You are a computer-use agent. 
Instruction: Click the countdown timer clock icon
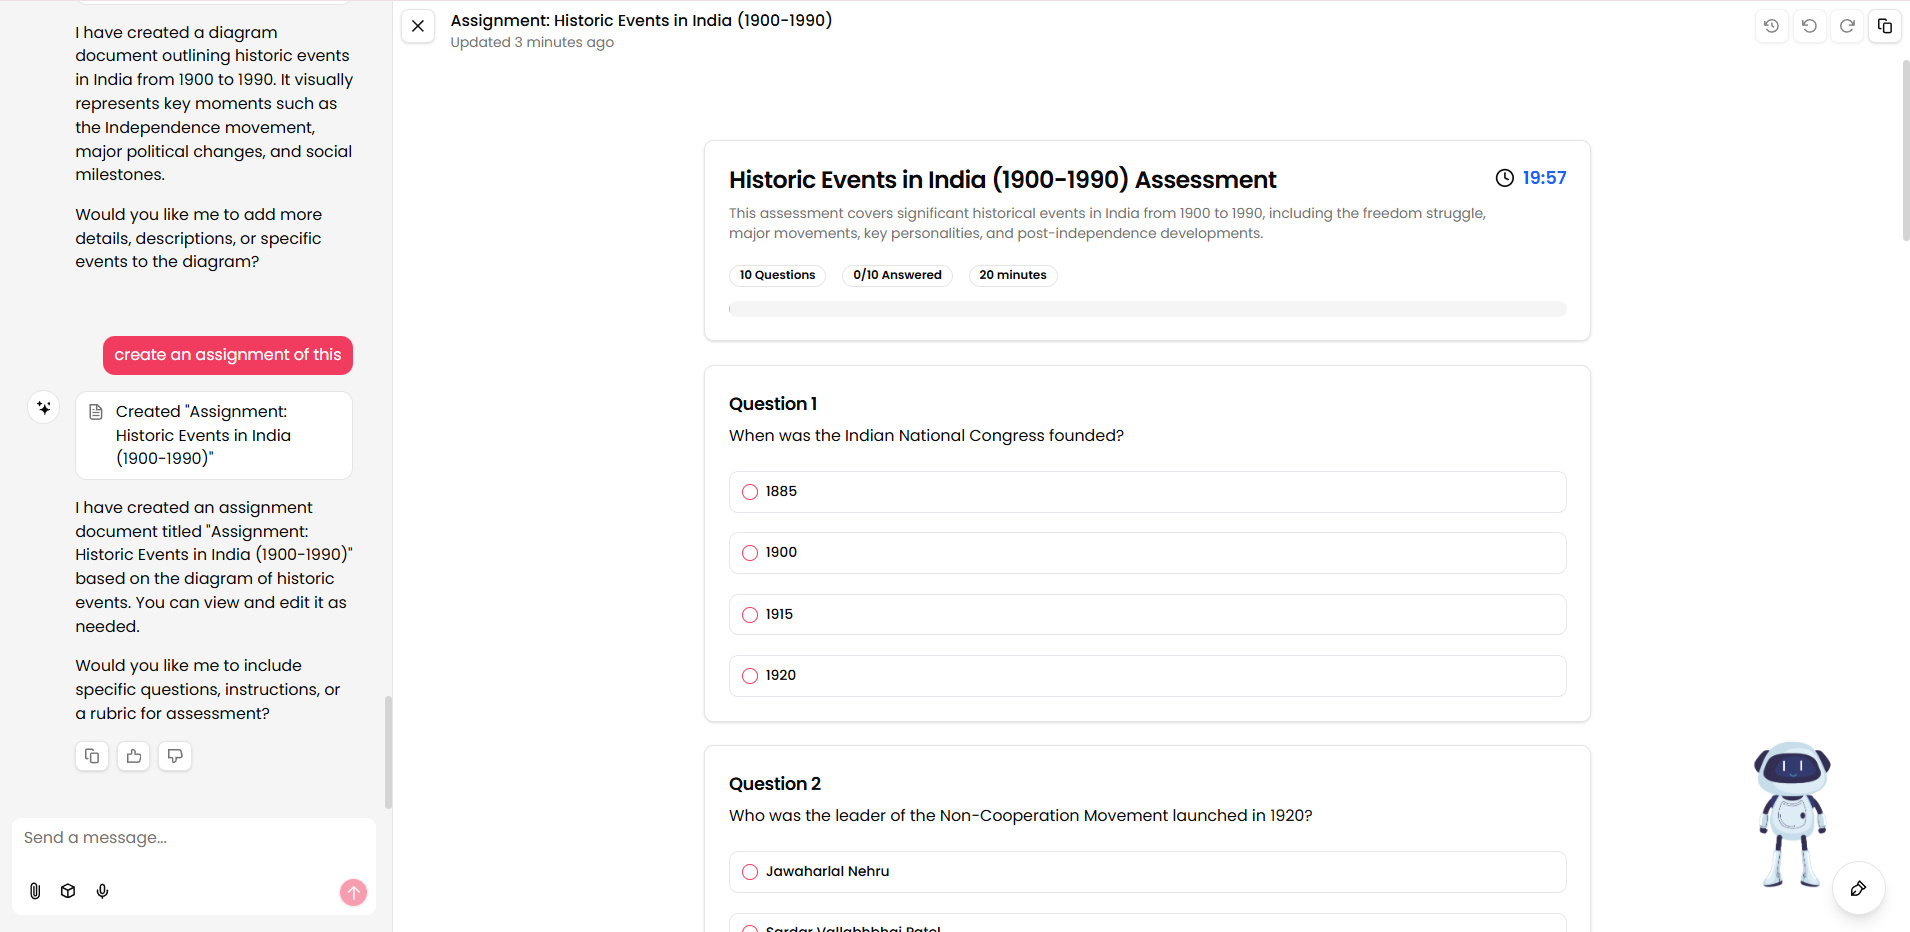coord(1504,178)
